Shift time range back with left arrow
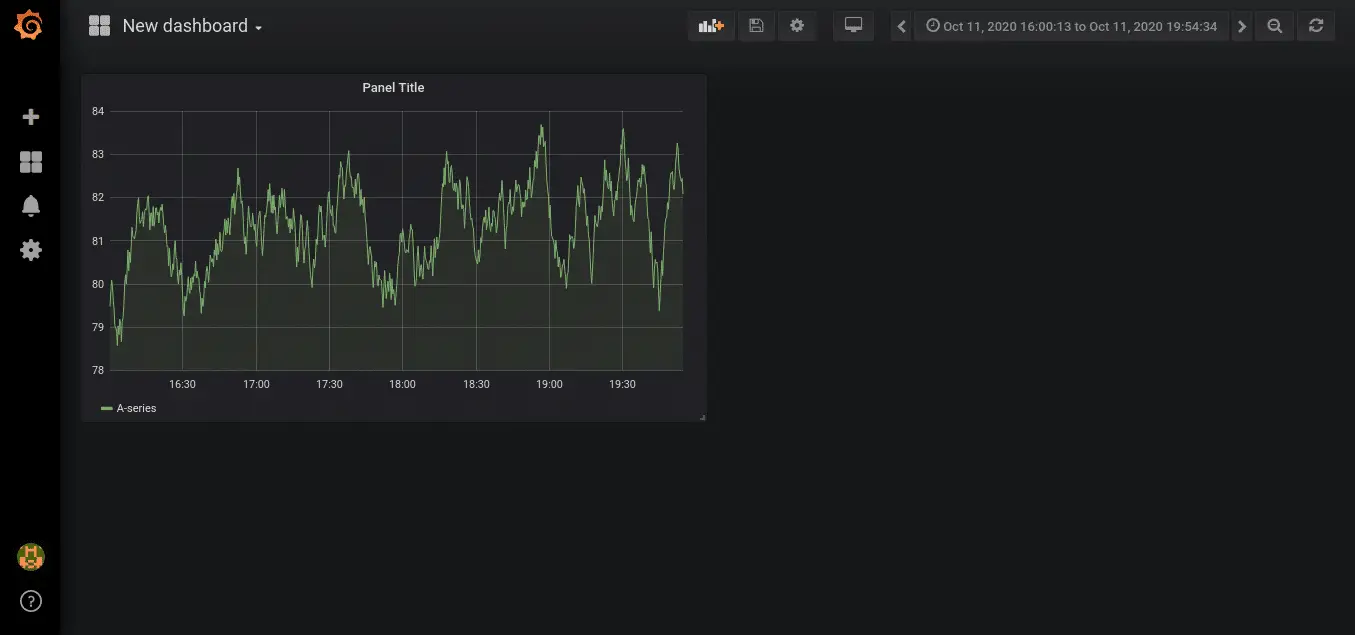The width and height of the screenshot is (1355, 635). tap(899, 25)
